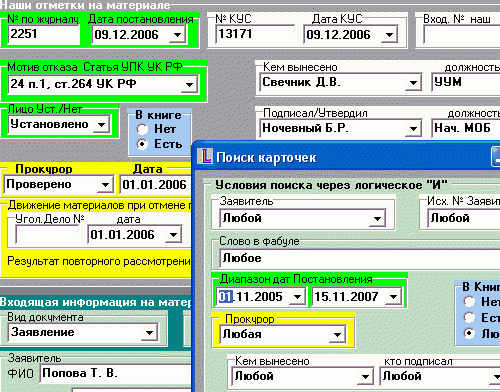Open end date 15.11.2007 dropdown arrow
The height and width of the screenshot is (392, 500).
394,297
